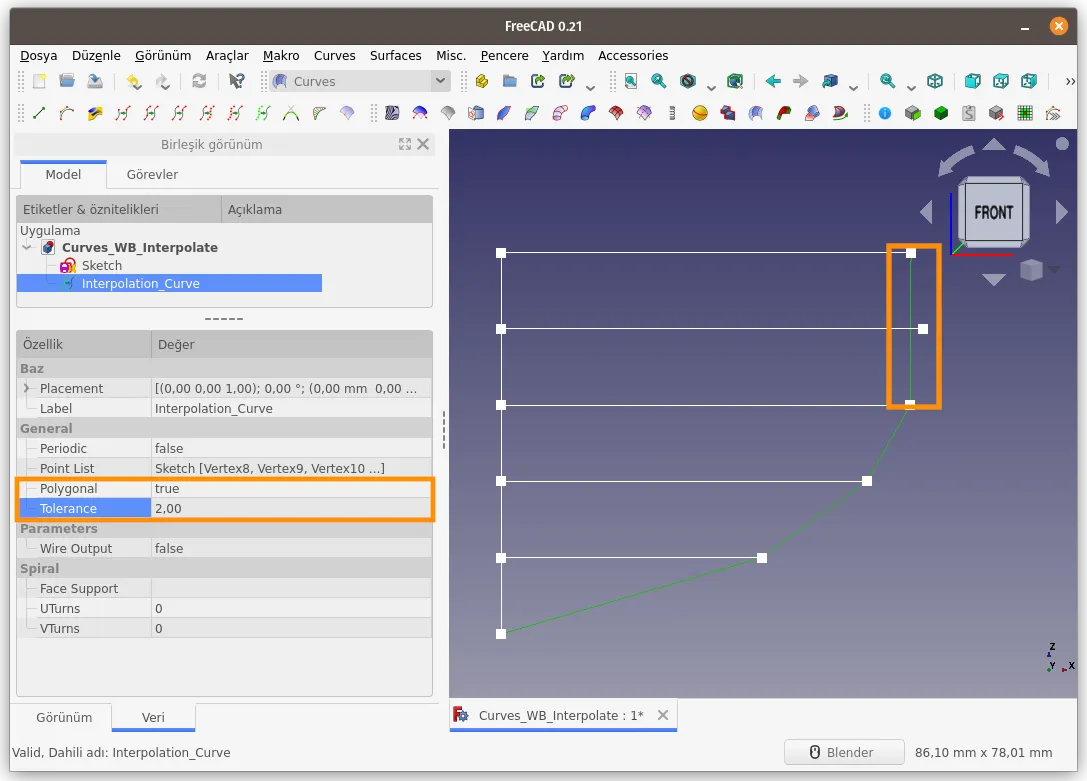Image resolution: width=1087 pixels, height=781 pixels.
Task: Switch to the Görevler tab
Action: click(x=152, y=175)
